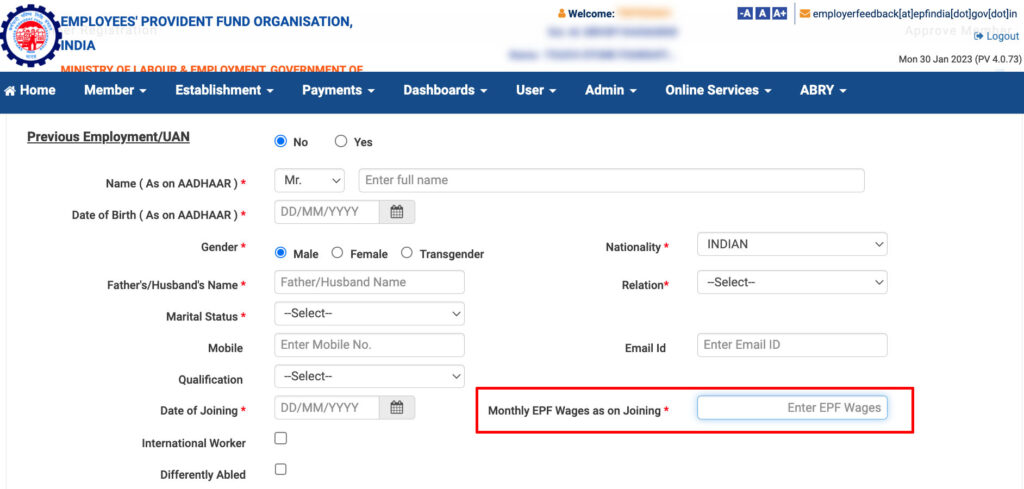Tick the International Worker checkbox

pyautogui.click(x=281, y=438)
